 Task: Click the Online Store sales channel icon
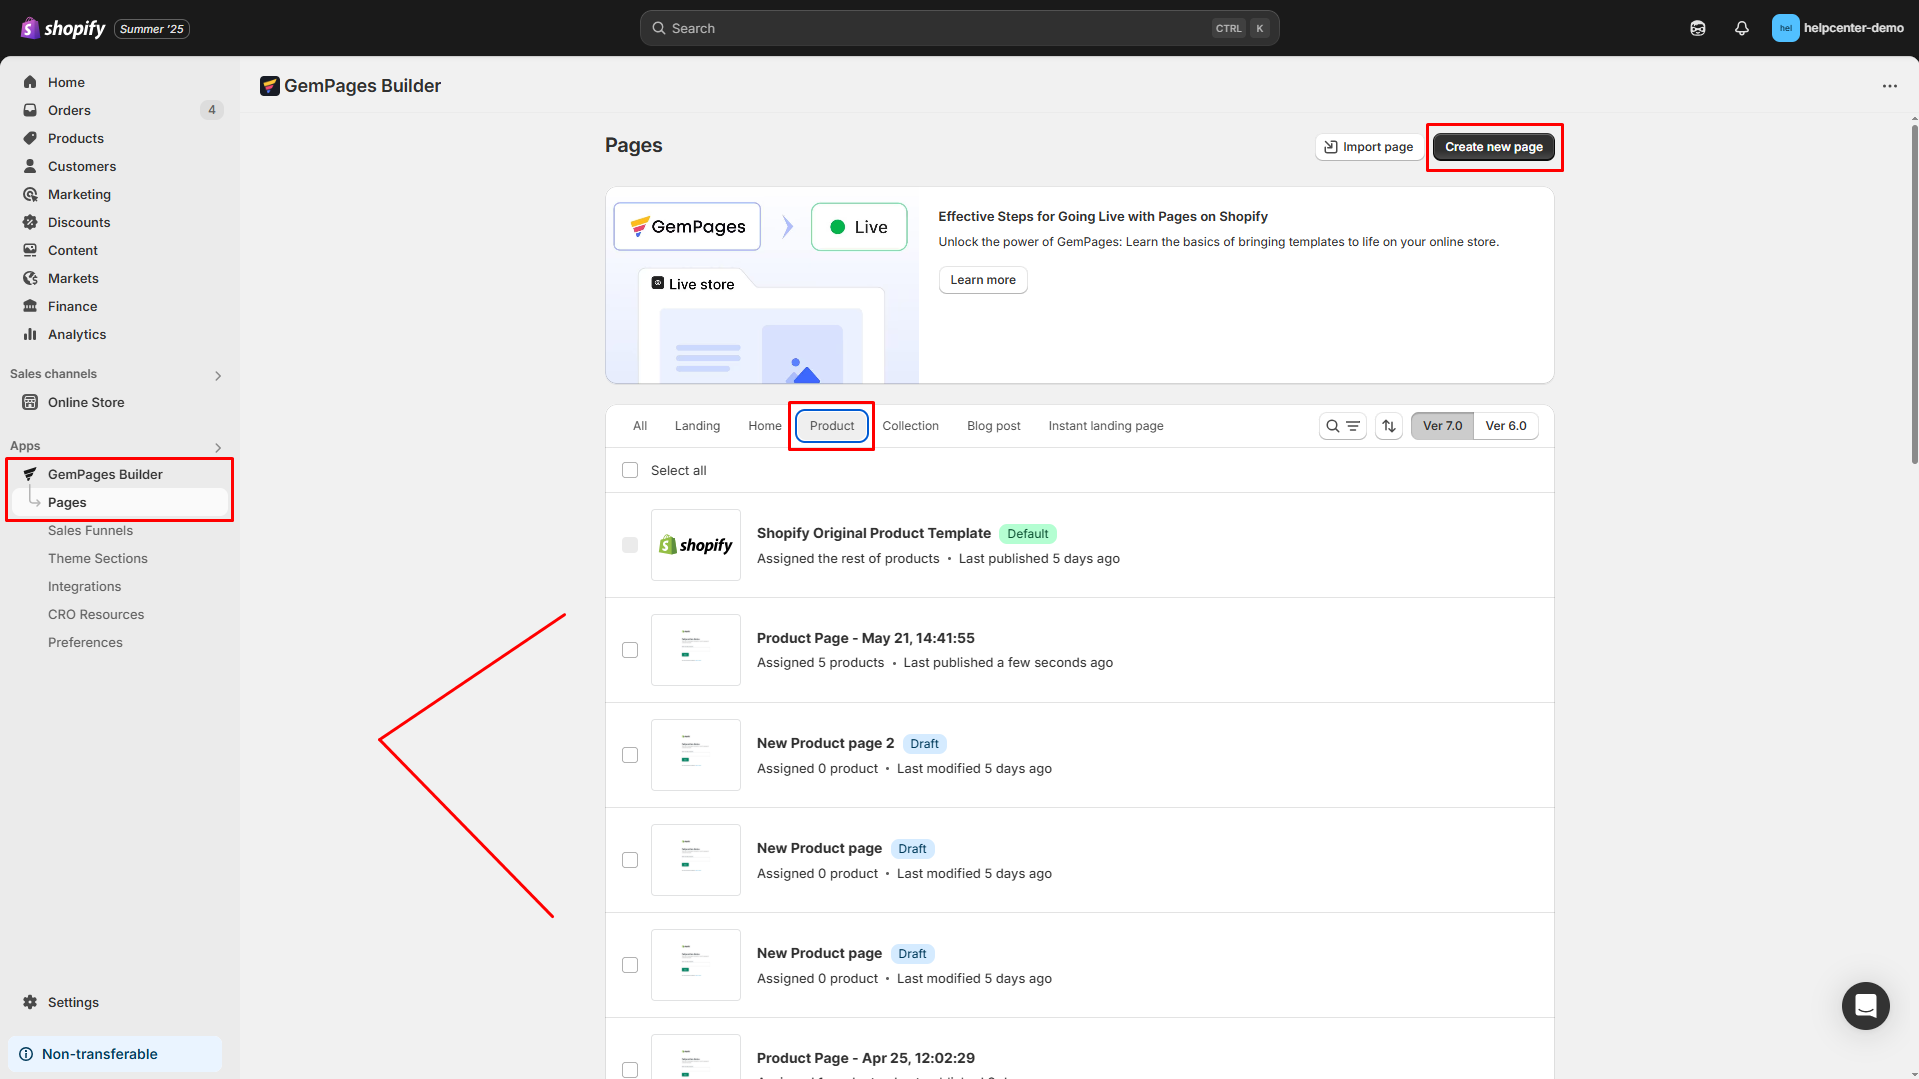click(31, 402)
